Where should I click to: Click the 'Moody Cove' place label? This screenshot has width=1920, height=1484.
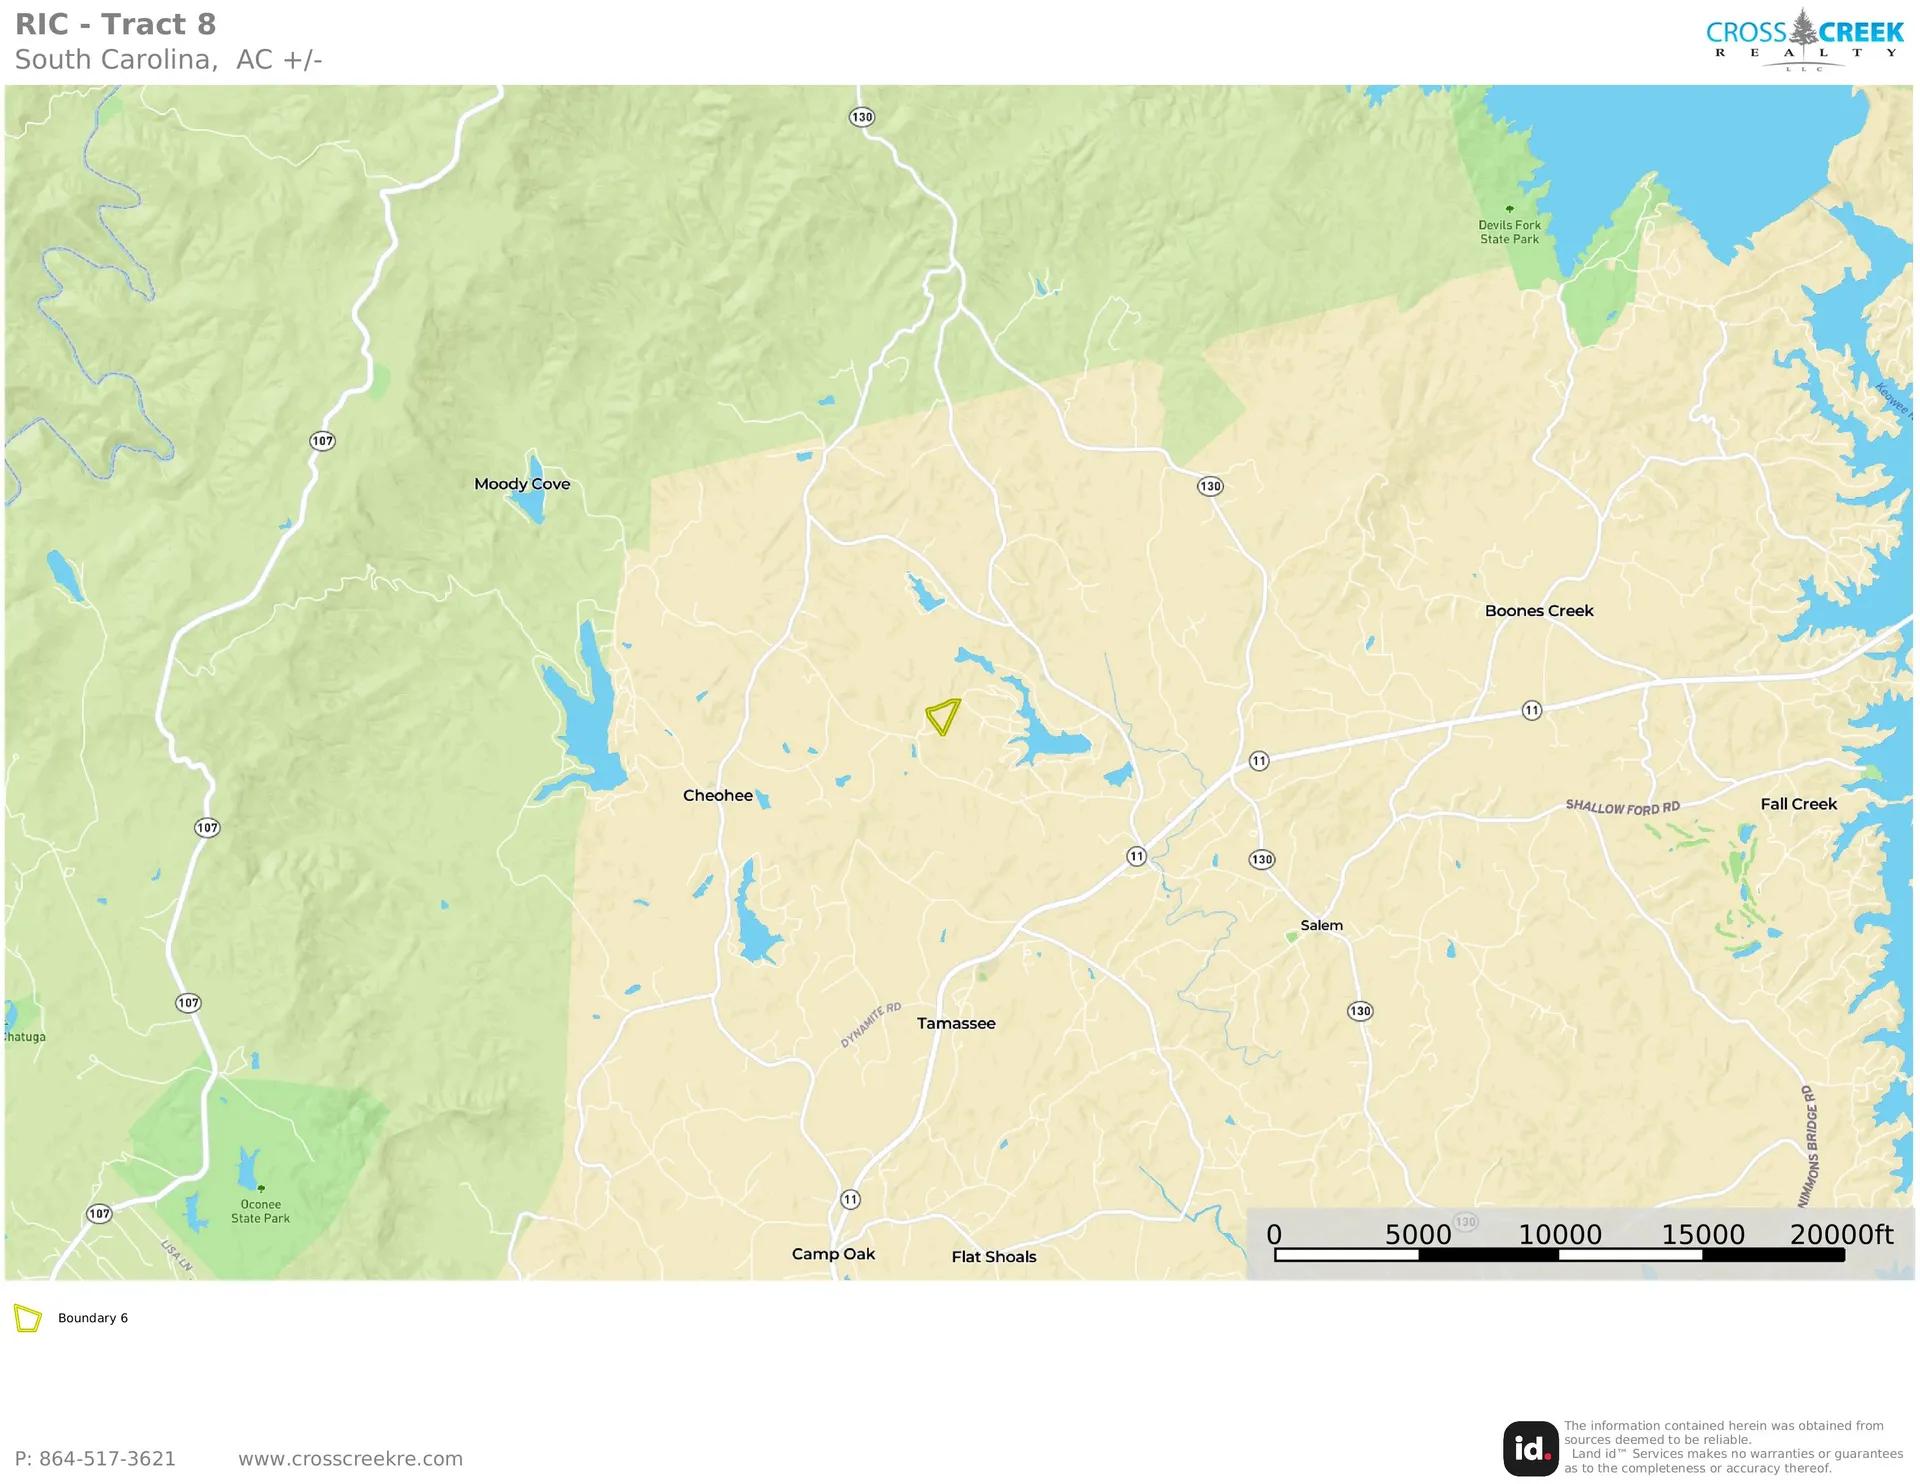pyautogui.click(x=522, y=484)
